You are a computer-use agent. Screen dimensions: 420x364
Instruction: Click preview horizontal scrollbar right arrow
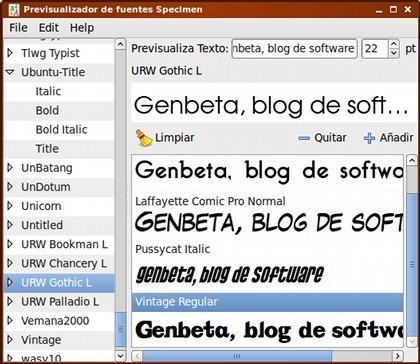click(x=397, y=356)
